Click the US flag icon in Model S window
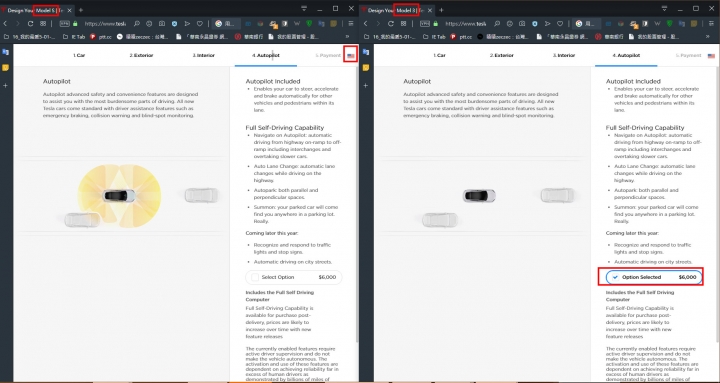This screenshot has height=383, width=720. [351, 56]
